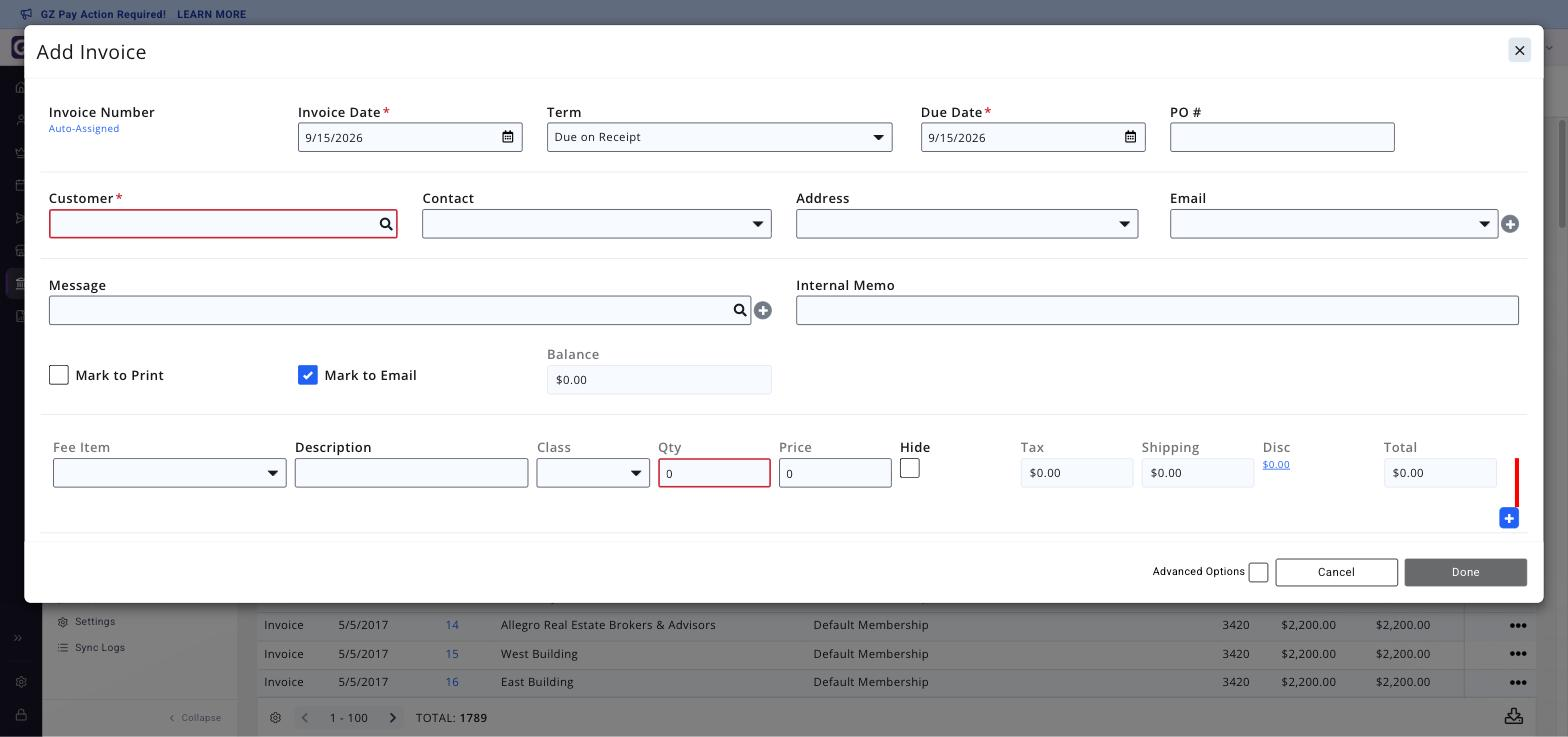Image resolution: width=1568 pixels, height=737 pixels.
Task: Open the Due Date calendar picker
Action: click(1130, 137)
